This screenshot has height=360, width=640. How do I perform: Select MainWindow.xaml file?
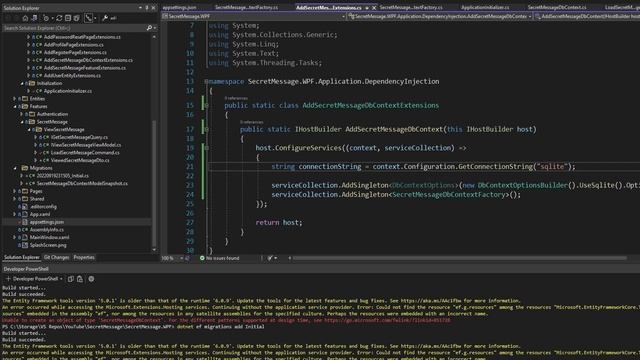point(49,237)
